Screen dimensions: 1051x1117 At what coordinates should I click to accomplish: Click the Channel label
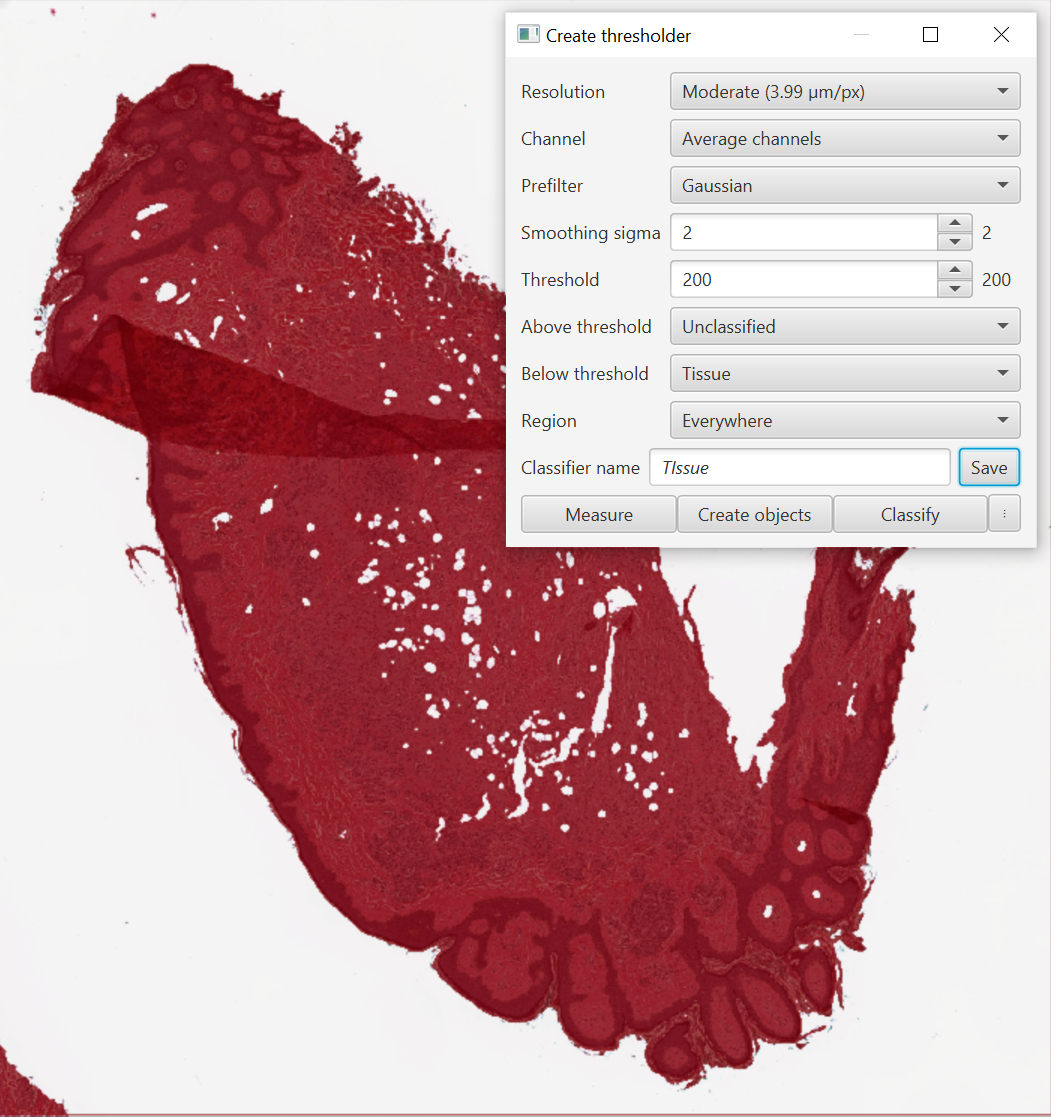coord(553,138)
